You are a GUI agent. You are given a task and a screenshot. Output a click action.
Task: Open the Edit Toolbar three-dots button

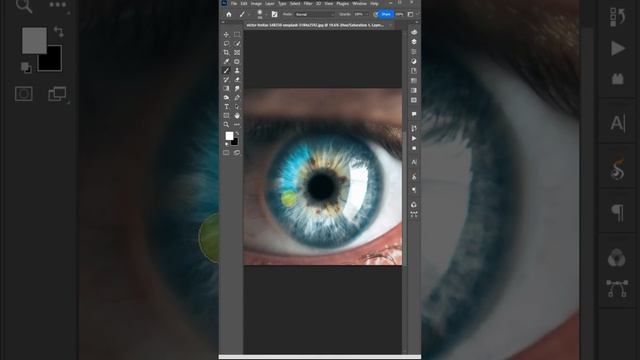(237, 124)
